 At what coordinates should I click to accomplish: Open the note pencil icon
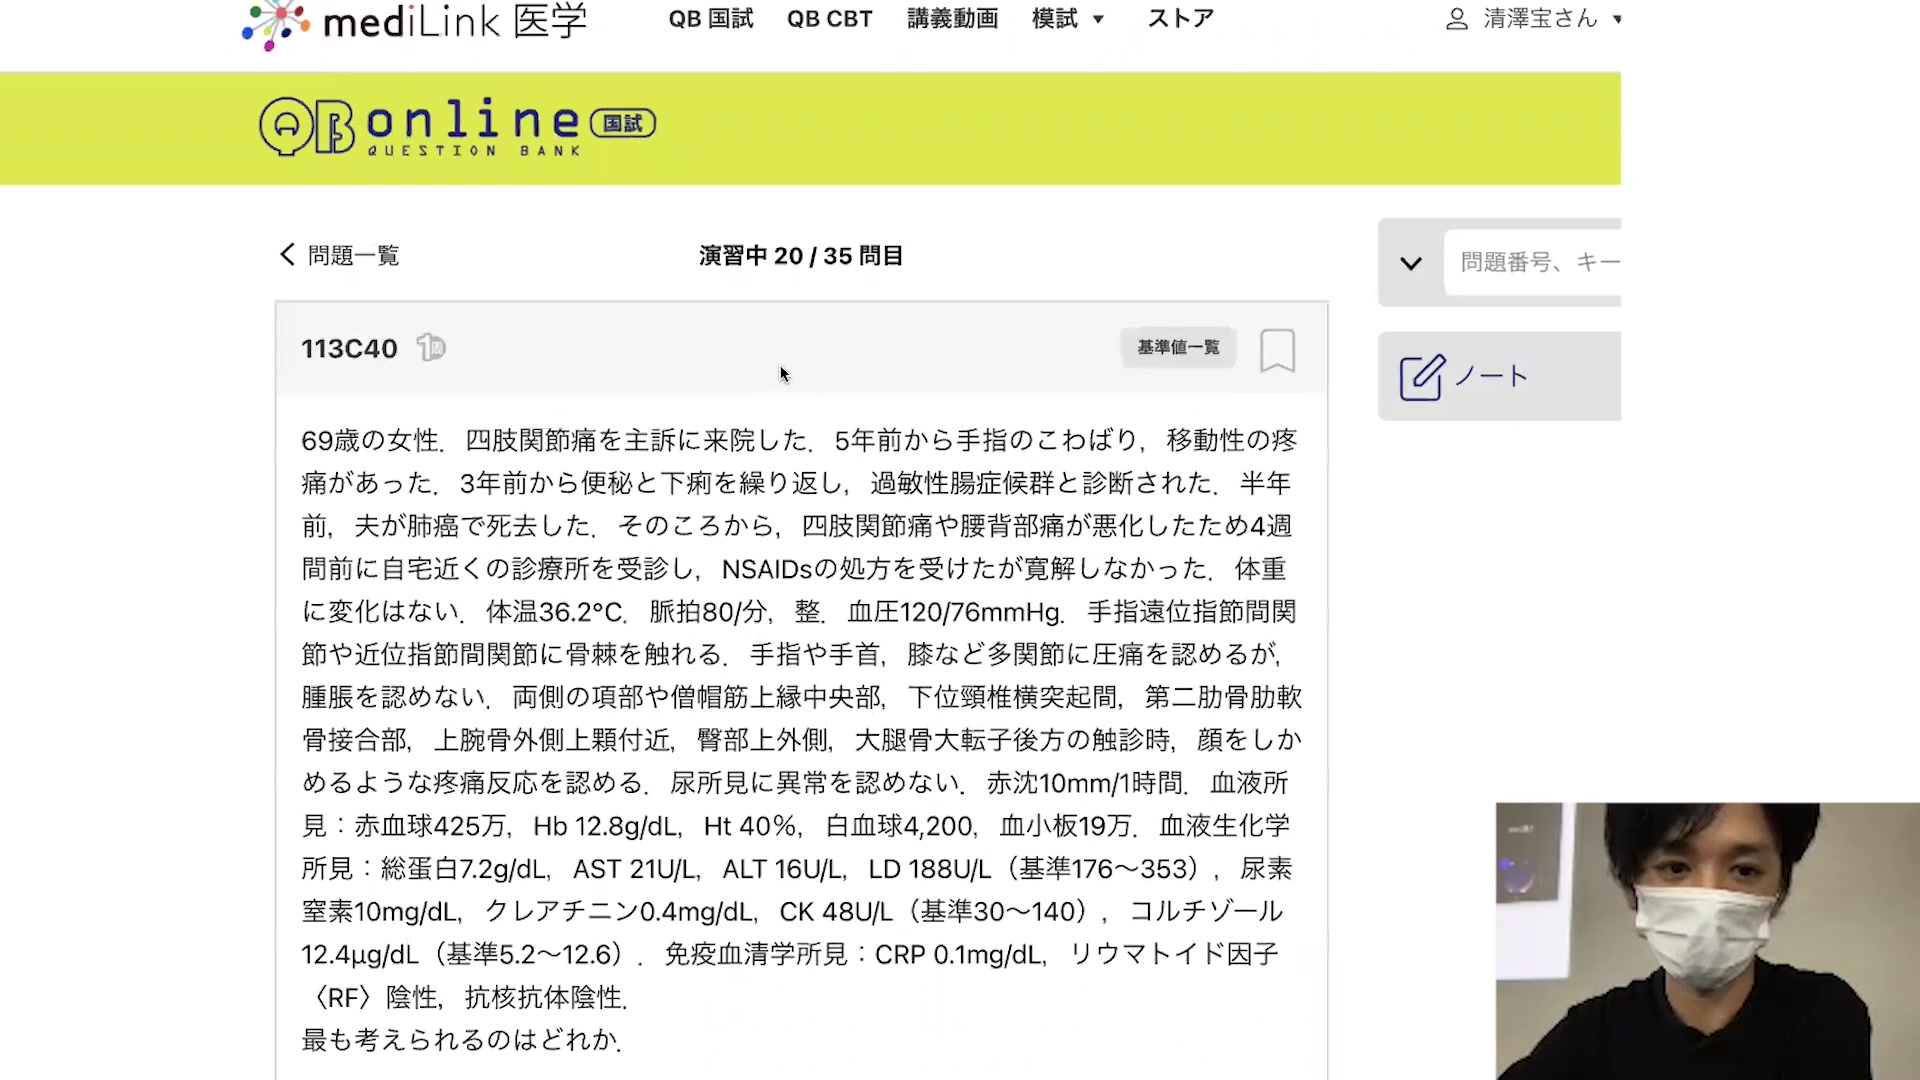click(x=1421, y=377)
